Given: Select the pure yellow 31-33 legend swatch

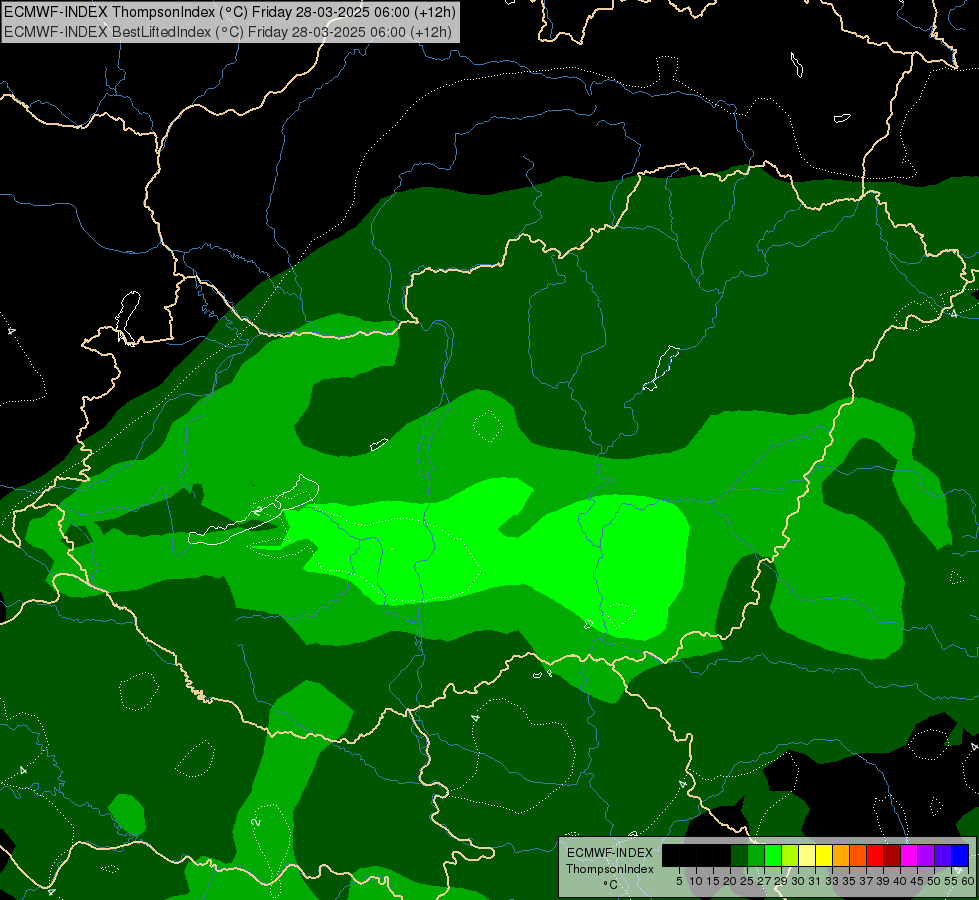Looking at the screenshot, I should point(824,855).
